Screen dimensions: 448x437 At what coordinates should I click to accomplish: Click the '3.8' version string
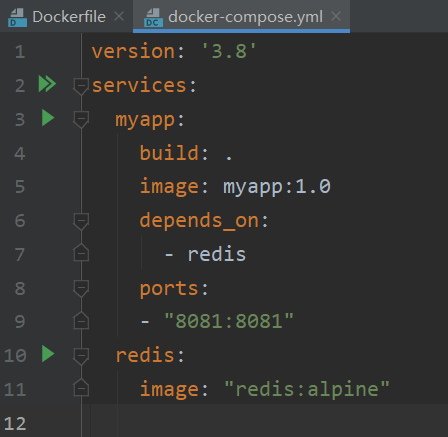(229, 52)
